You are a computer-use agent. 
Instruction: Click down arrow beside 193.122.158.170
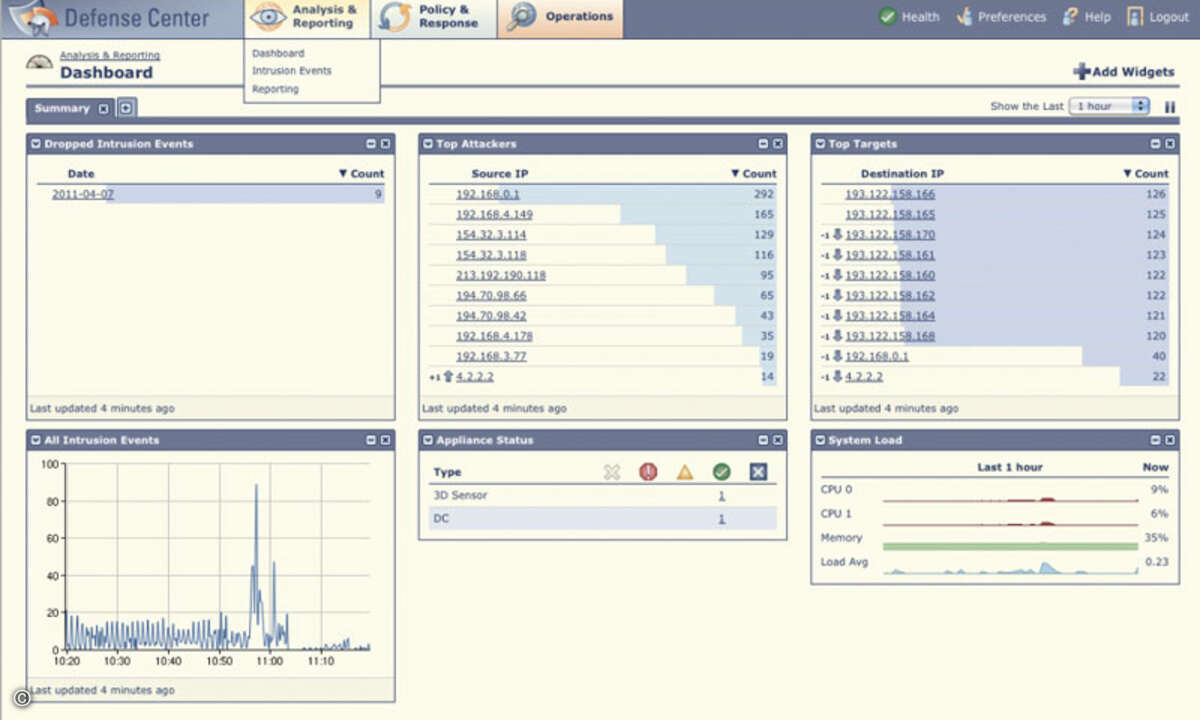837,235
